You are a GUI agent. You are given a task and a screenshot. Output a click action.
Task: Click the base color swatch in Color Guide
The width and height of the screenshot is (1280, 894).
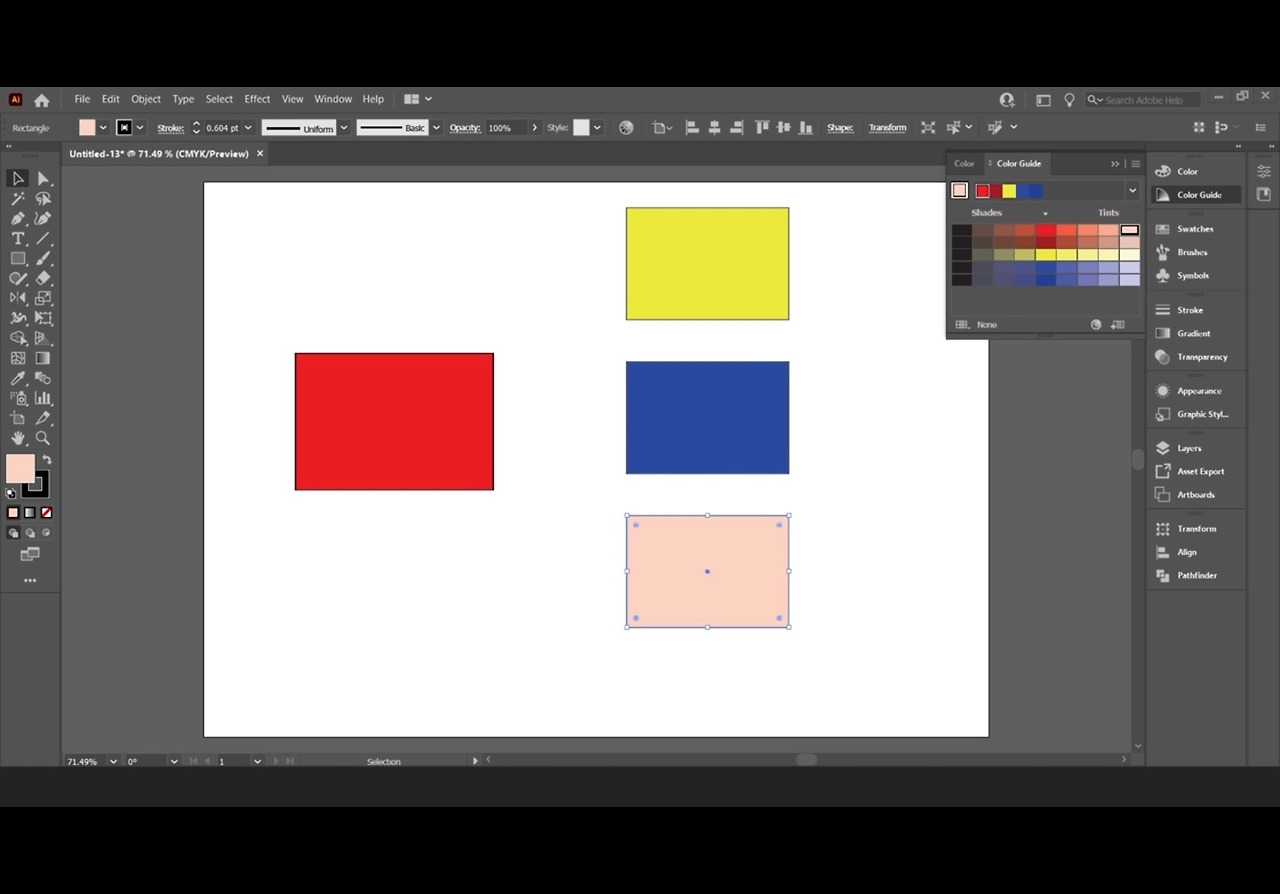click(x=960, y=191)
